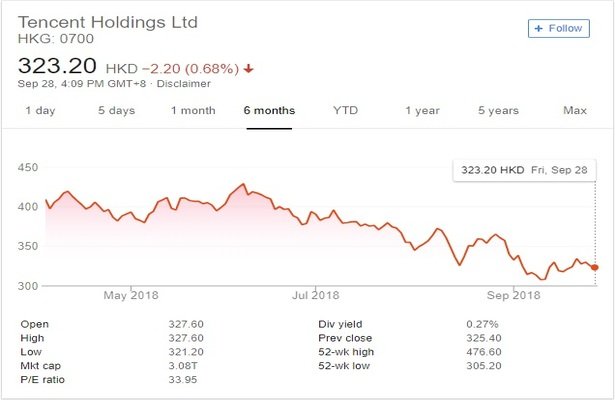Screen dimensions: 615x400
Task: Switch to YTD range
Action: 345,110
